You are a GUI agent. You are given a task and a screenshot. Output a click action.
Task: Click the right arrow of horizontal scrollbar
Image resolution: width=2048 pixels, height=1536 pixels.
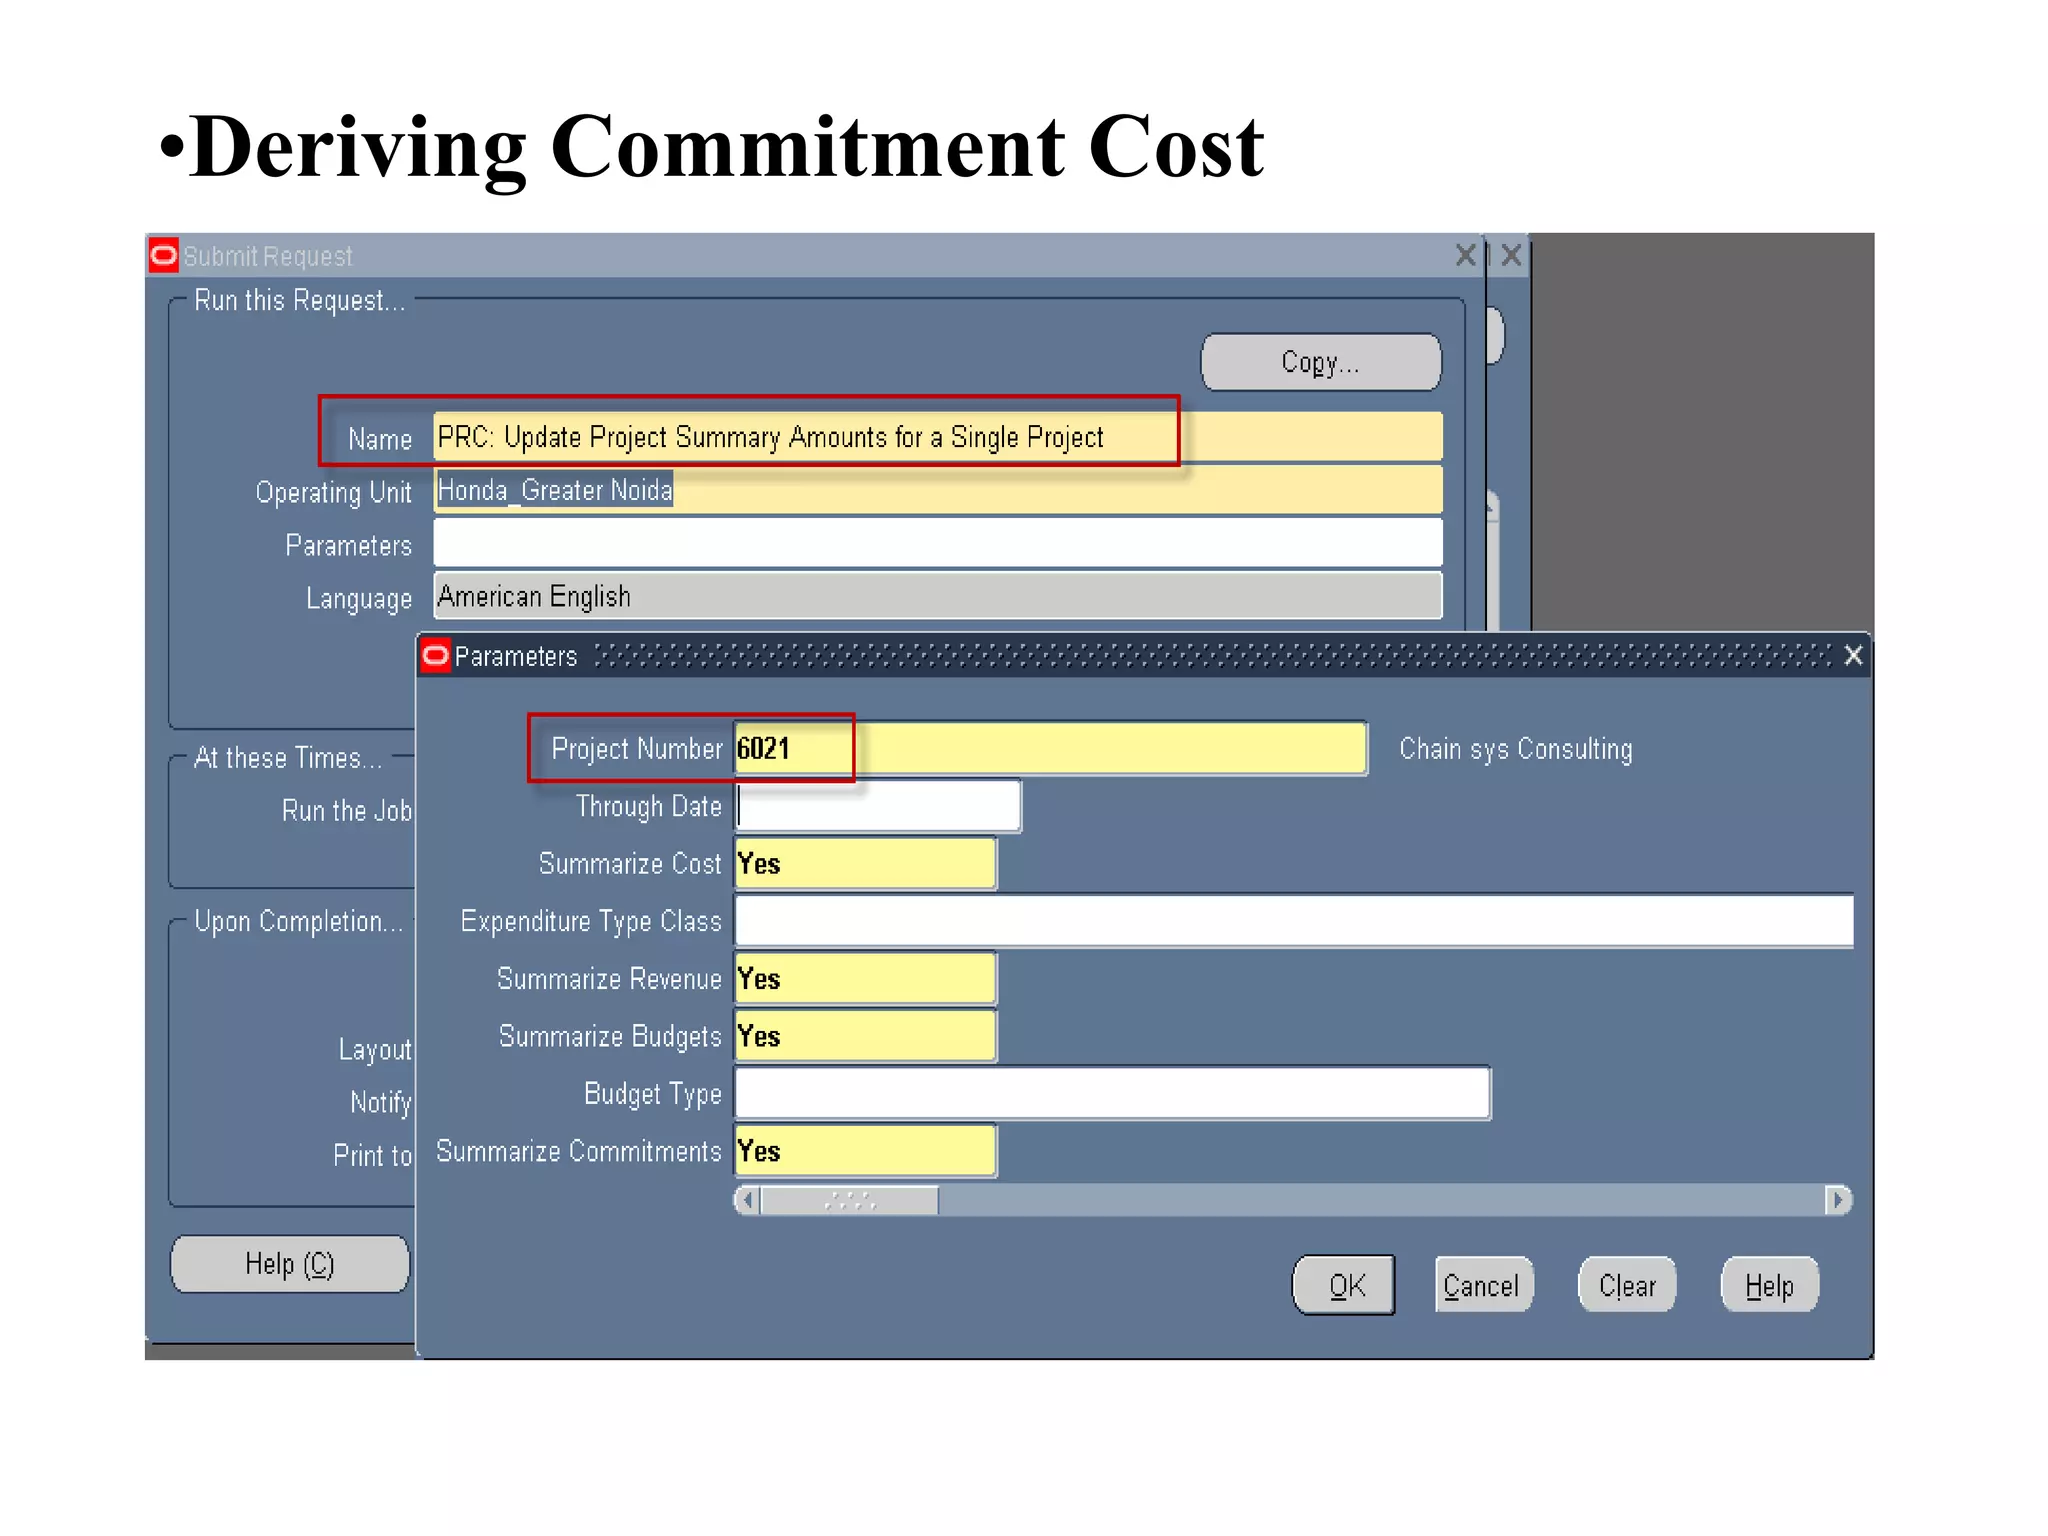tap(1838, 1200)
